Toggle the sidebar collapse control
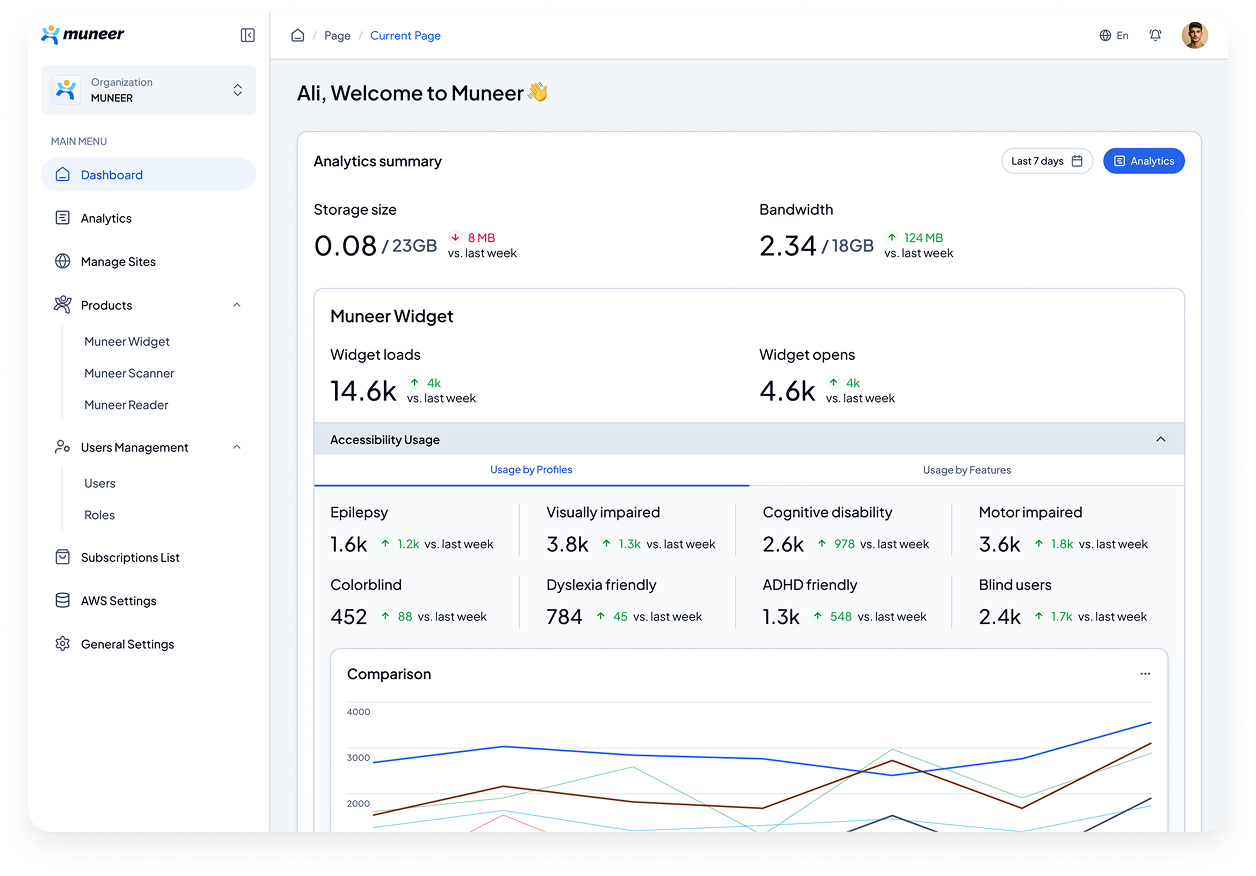The image size is (1256, 876). click(247, 34)
